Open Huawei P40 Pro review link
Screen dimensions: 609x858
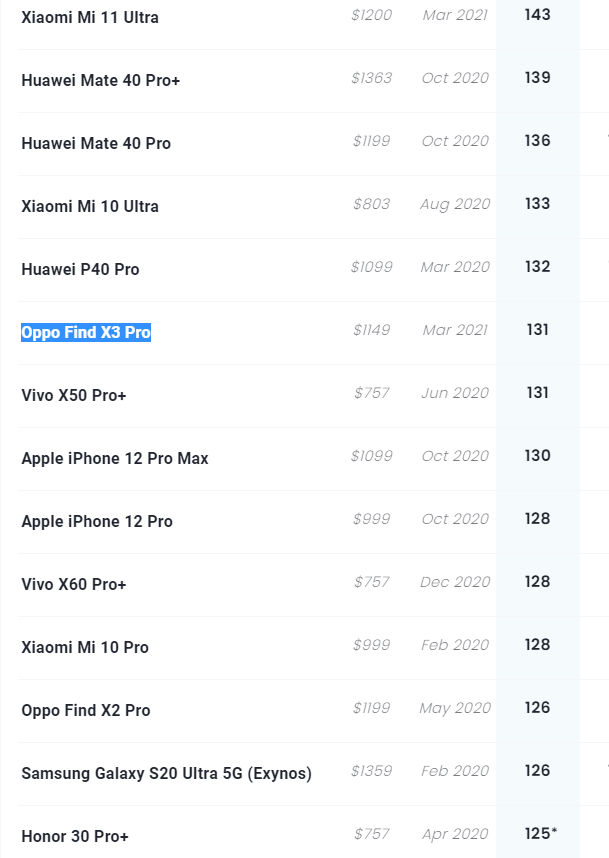coord(80,269)
